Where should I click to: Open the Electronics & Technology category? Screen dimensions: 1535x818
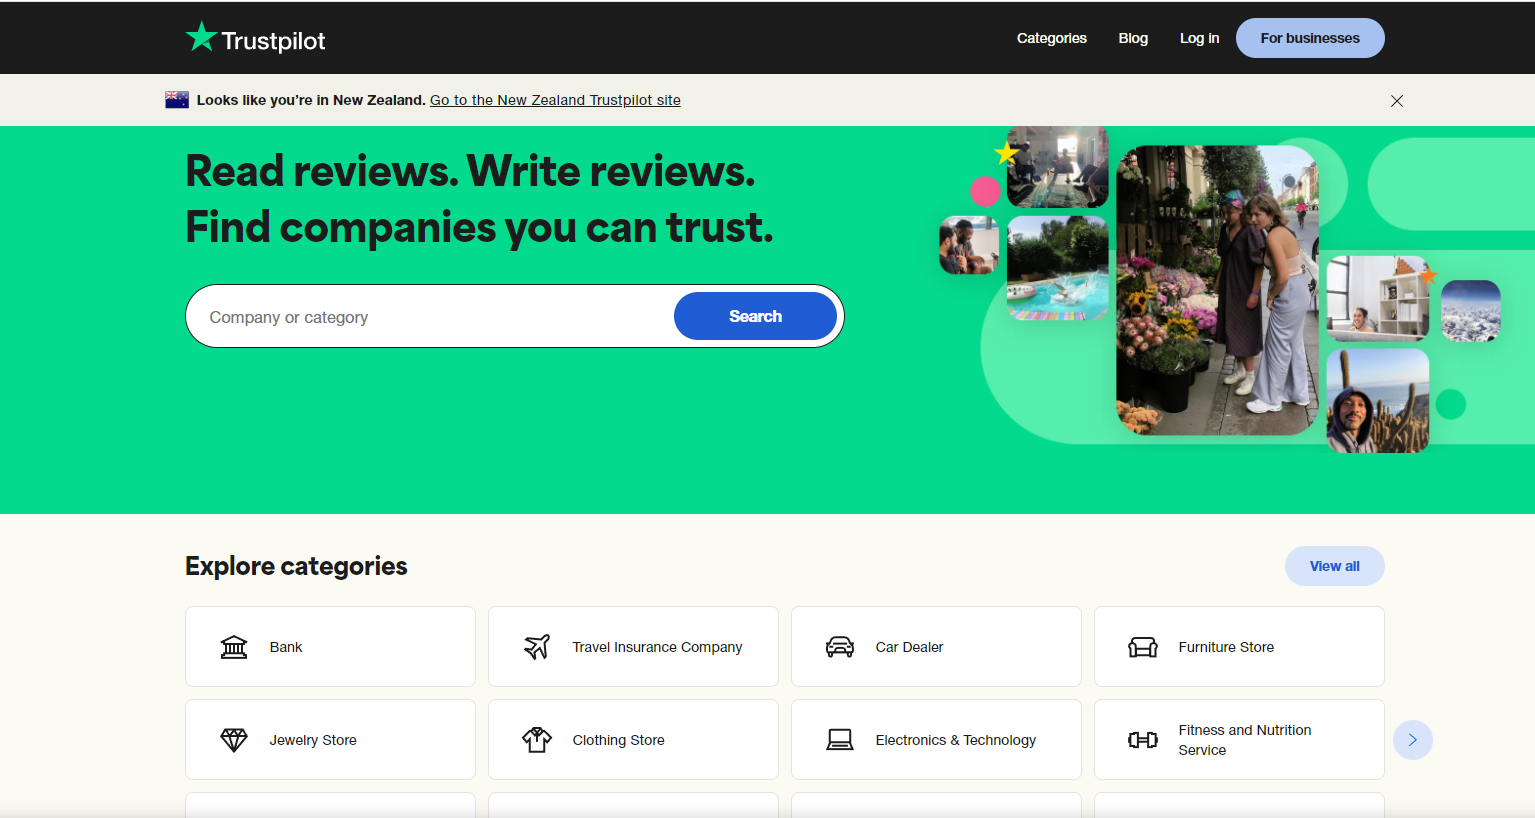936,740
